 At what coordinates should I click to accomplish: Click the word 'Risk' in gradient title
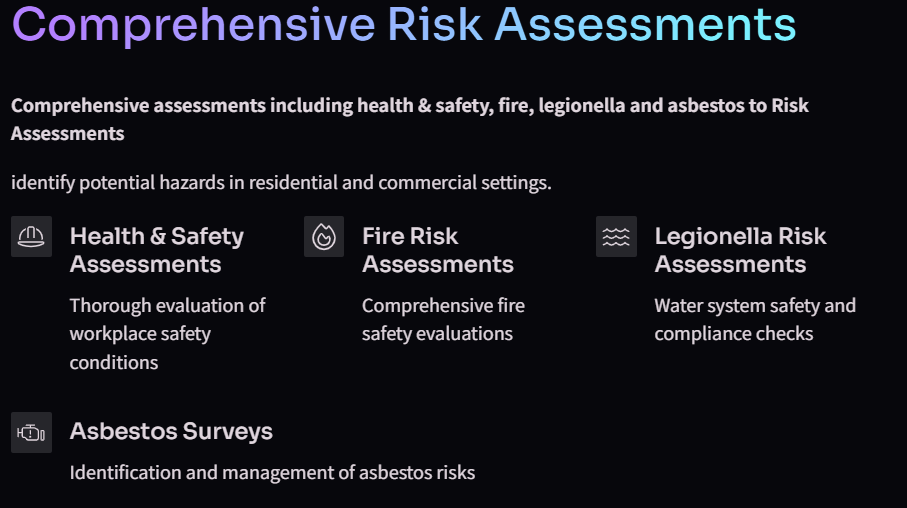pos(435,24)
